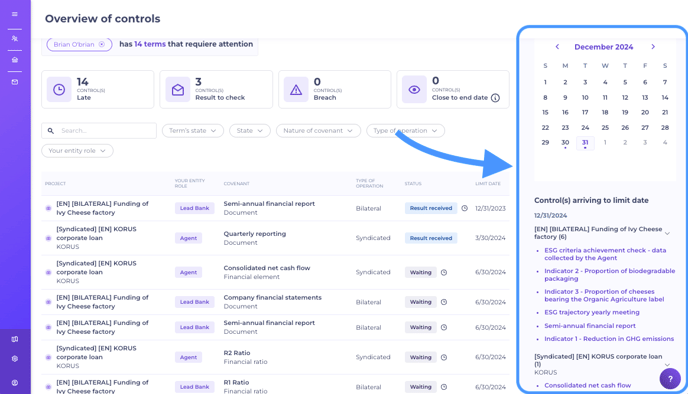Open the user profile icon at sidebar bottom
Viewport: 688px width, 394px height.
[x=14, y=383]
